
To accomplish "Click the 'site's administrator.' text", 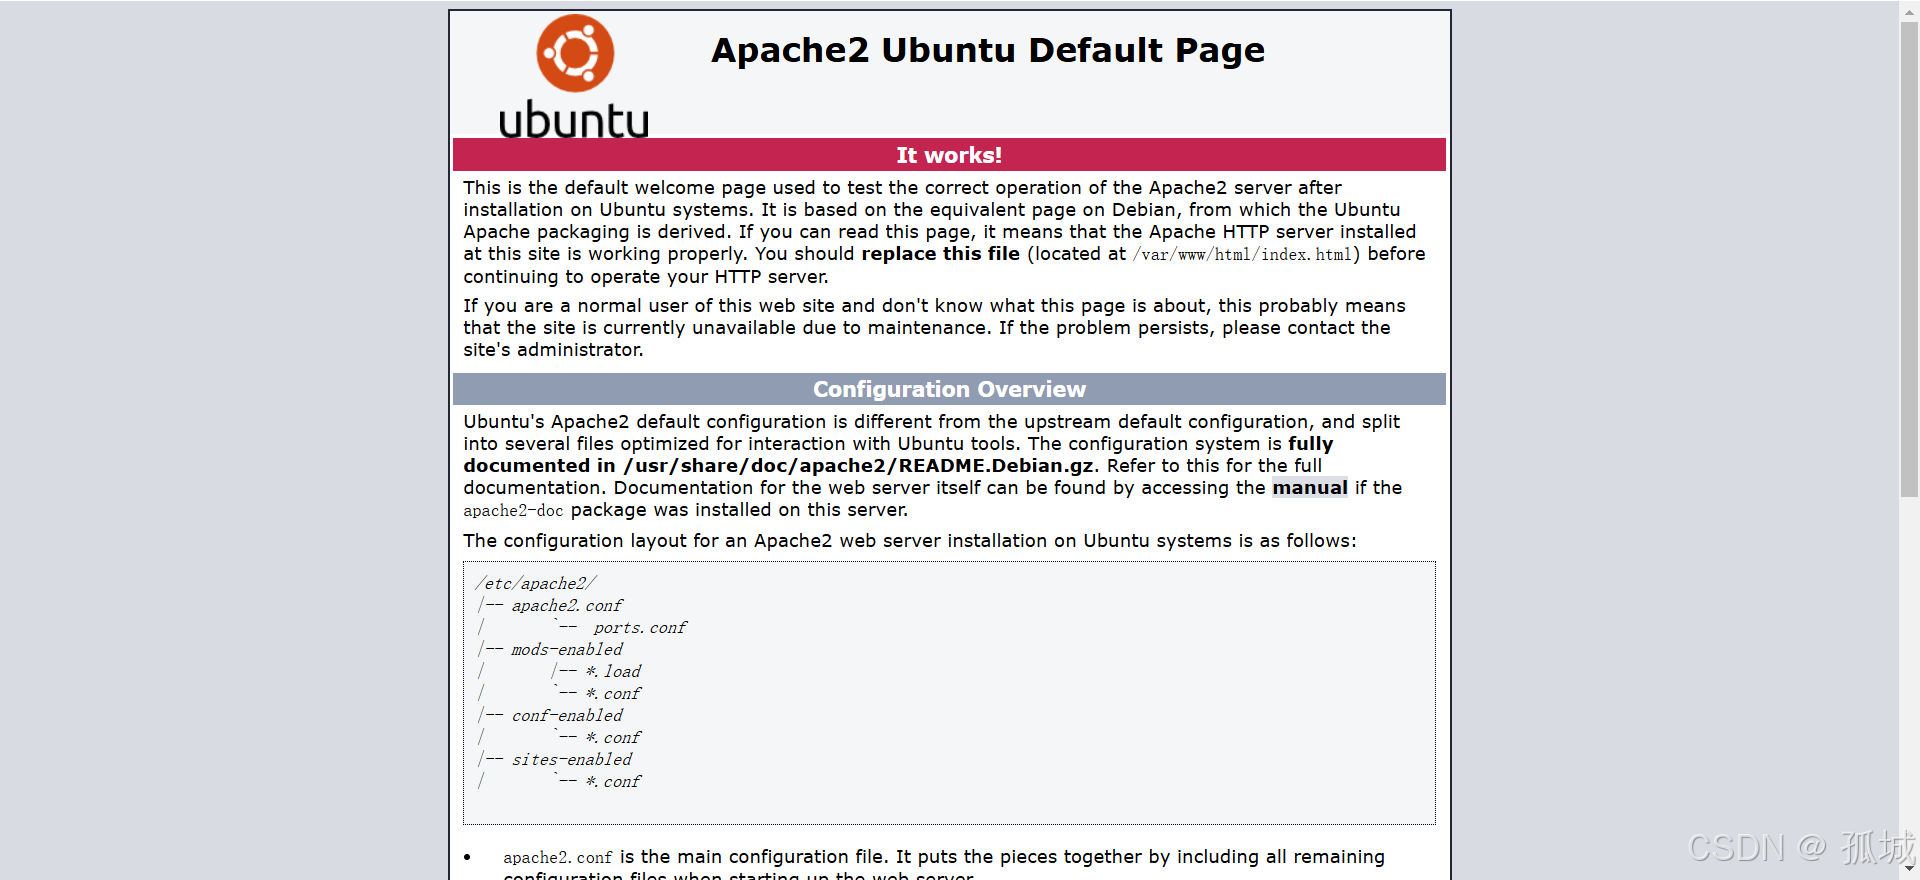I will coord(553,350).
